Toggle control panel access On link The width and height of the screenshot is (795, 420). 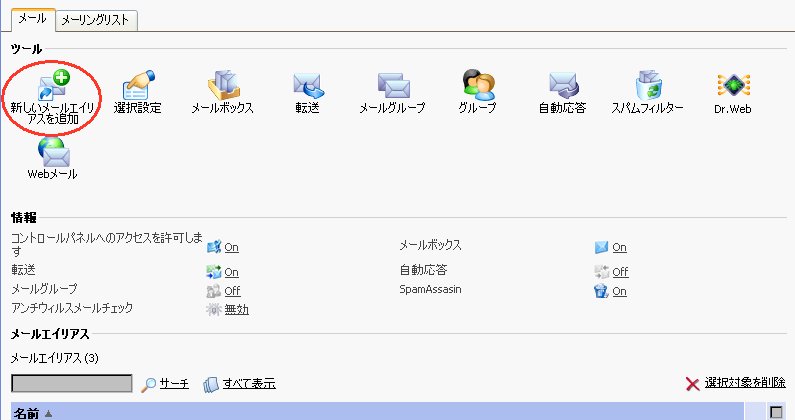click(231, 247)
